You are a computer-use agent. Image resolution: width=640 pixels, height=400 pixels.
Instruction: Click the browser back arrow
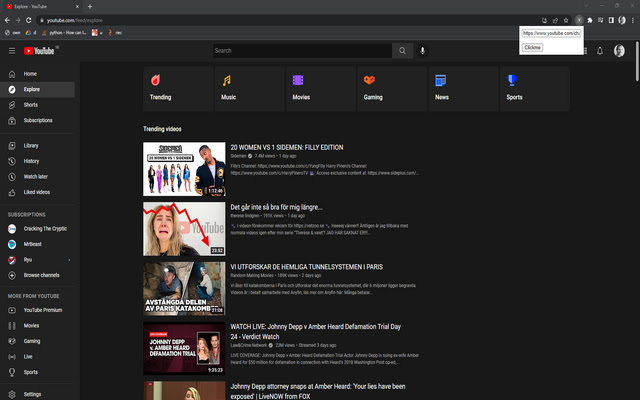(7, 20)
